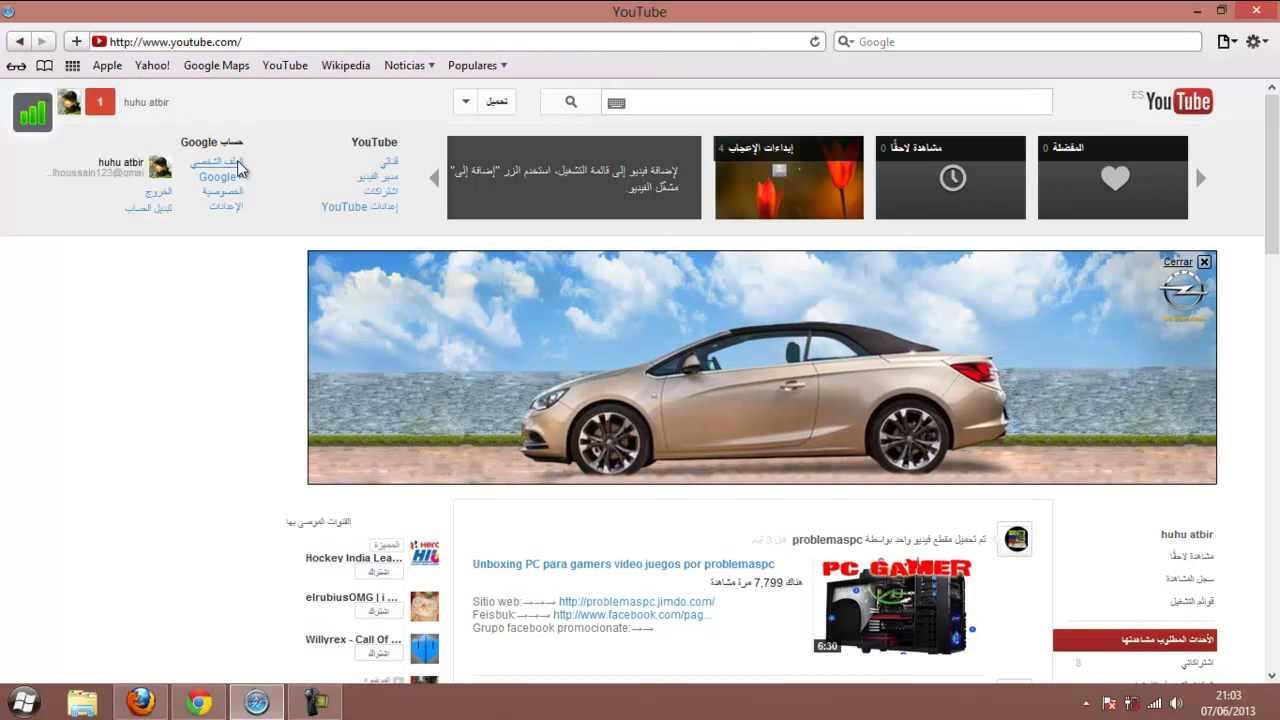This screenshot has width=1280, height=720.
Task: Open Unboxing PC para gamers video title
Action: point(623,564)
